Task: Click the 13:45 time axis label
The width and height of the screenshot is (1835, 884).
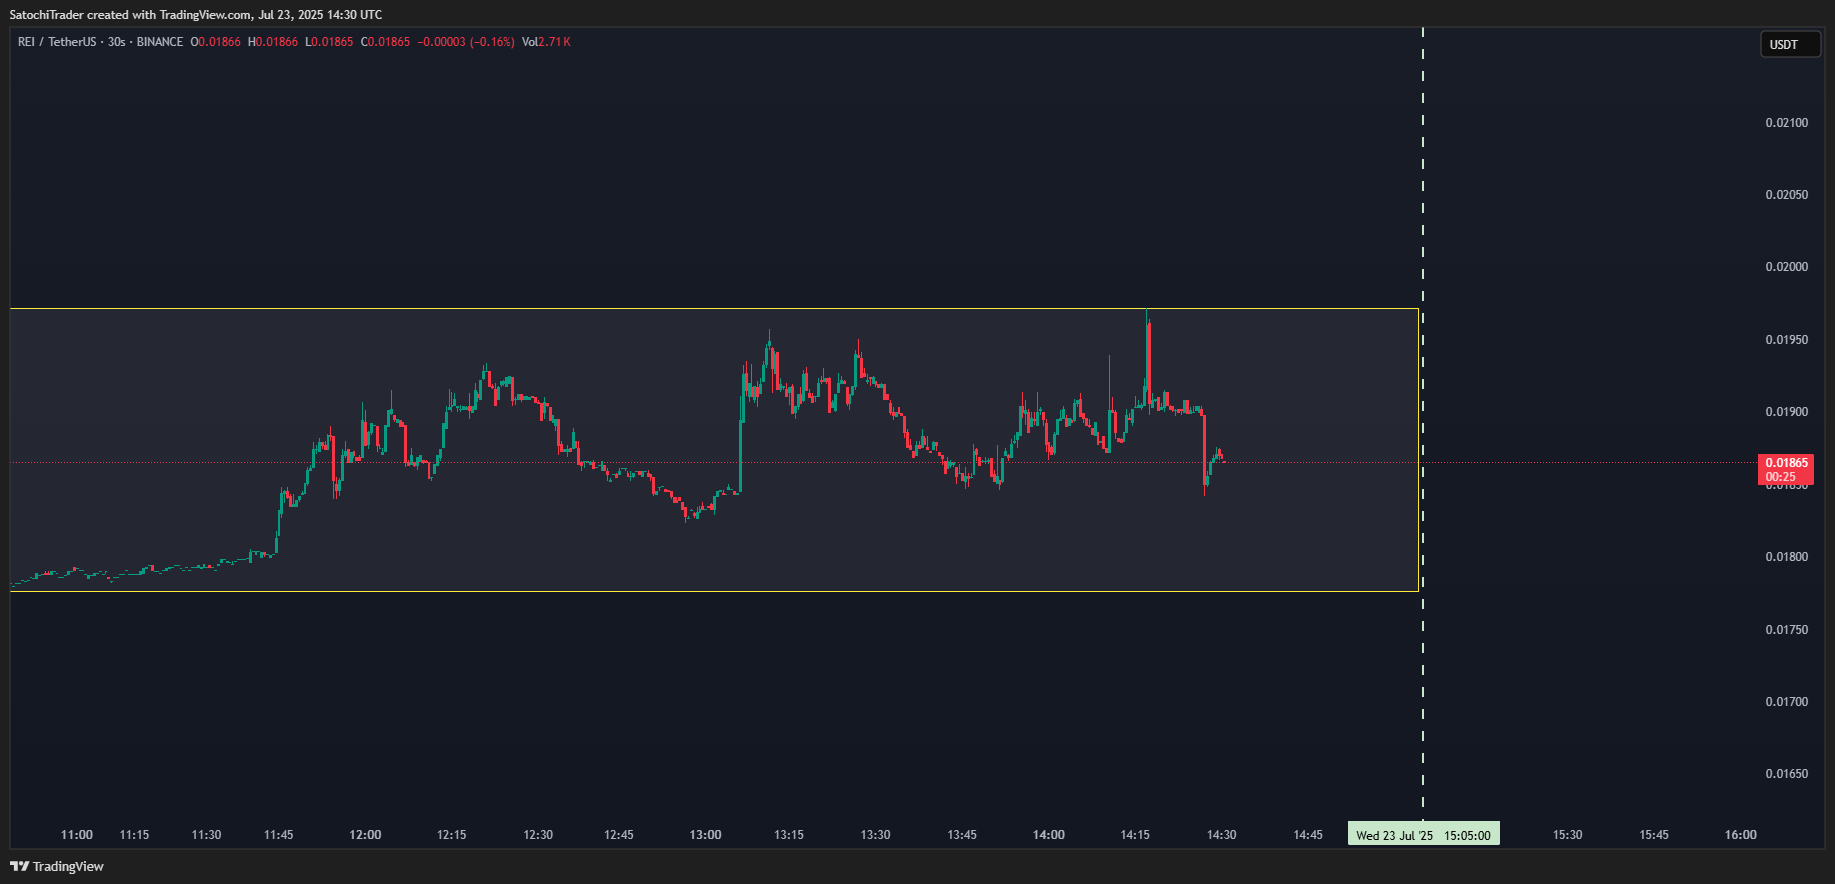Action: [x=962, y=835]
